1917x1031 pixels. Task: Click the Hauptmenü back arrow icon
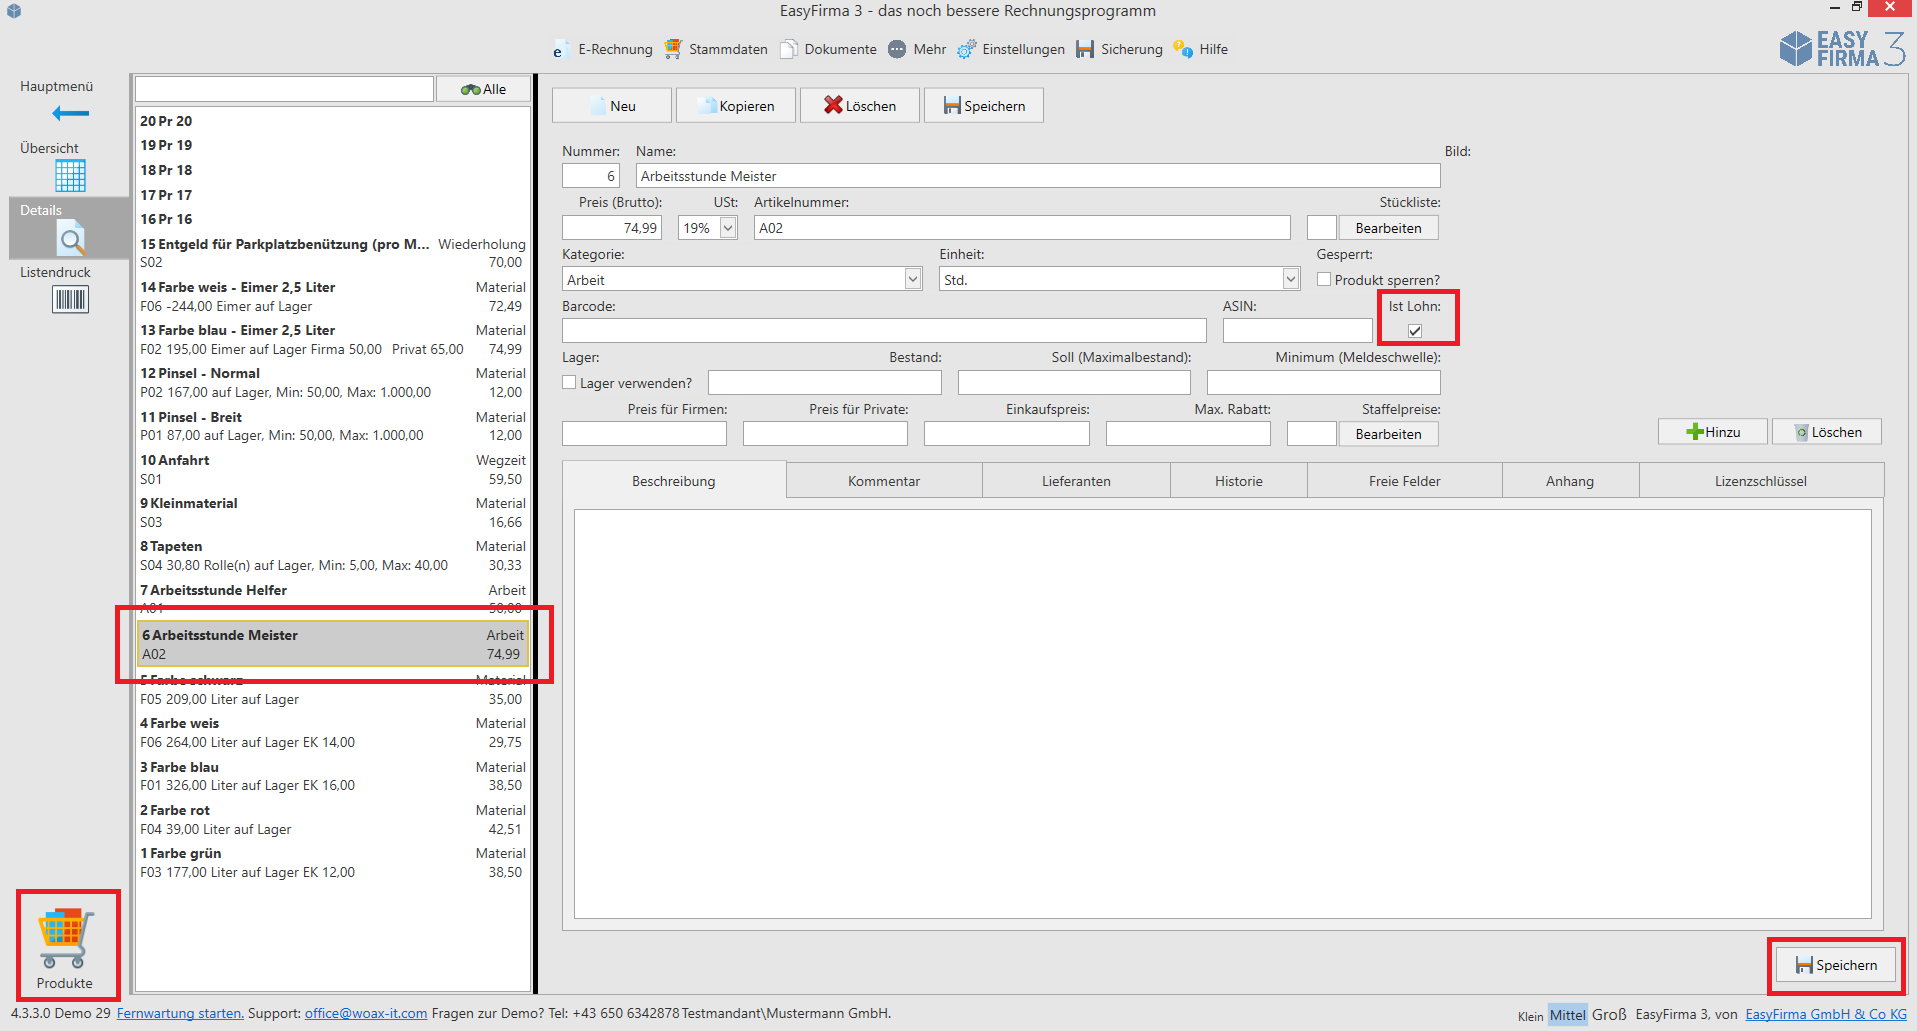70,114
